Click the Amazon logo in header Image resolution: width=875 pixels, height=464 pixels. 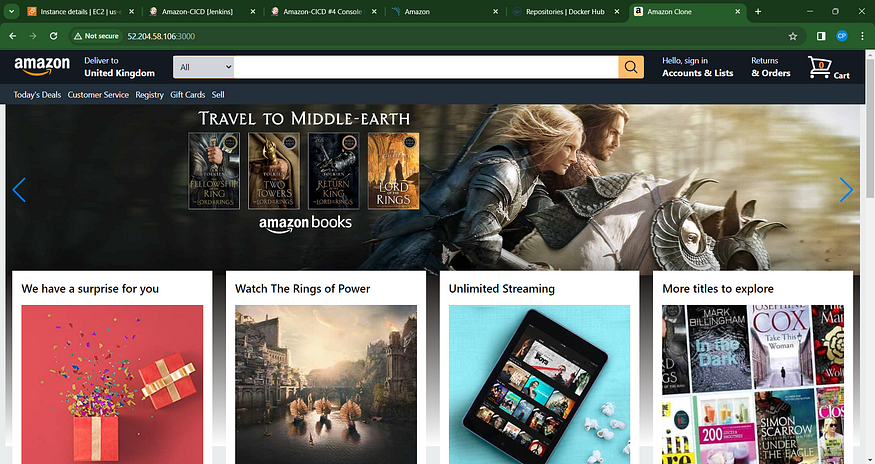pos(42,66)
